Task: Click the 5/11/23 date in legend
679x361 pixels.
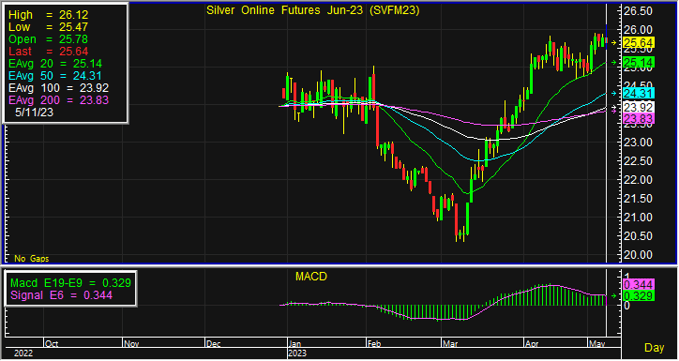Action: click(35, 112)
